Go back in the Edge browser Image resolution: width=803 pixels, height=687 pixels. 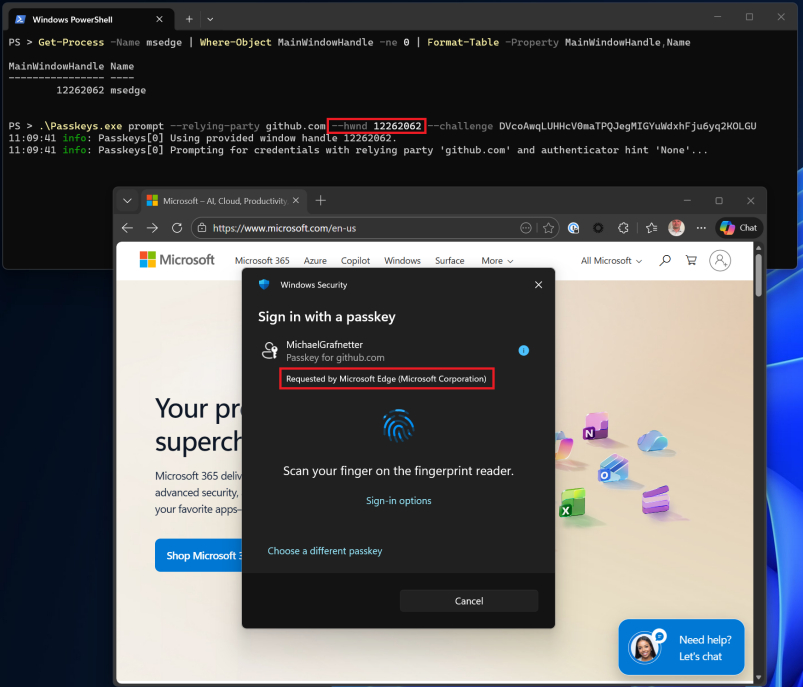(128, 228)
